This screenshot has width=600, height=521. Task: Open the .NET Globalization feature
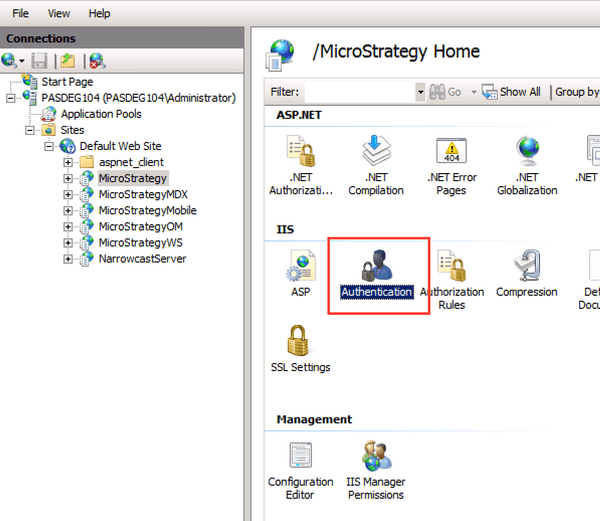coord(527,166)
